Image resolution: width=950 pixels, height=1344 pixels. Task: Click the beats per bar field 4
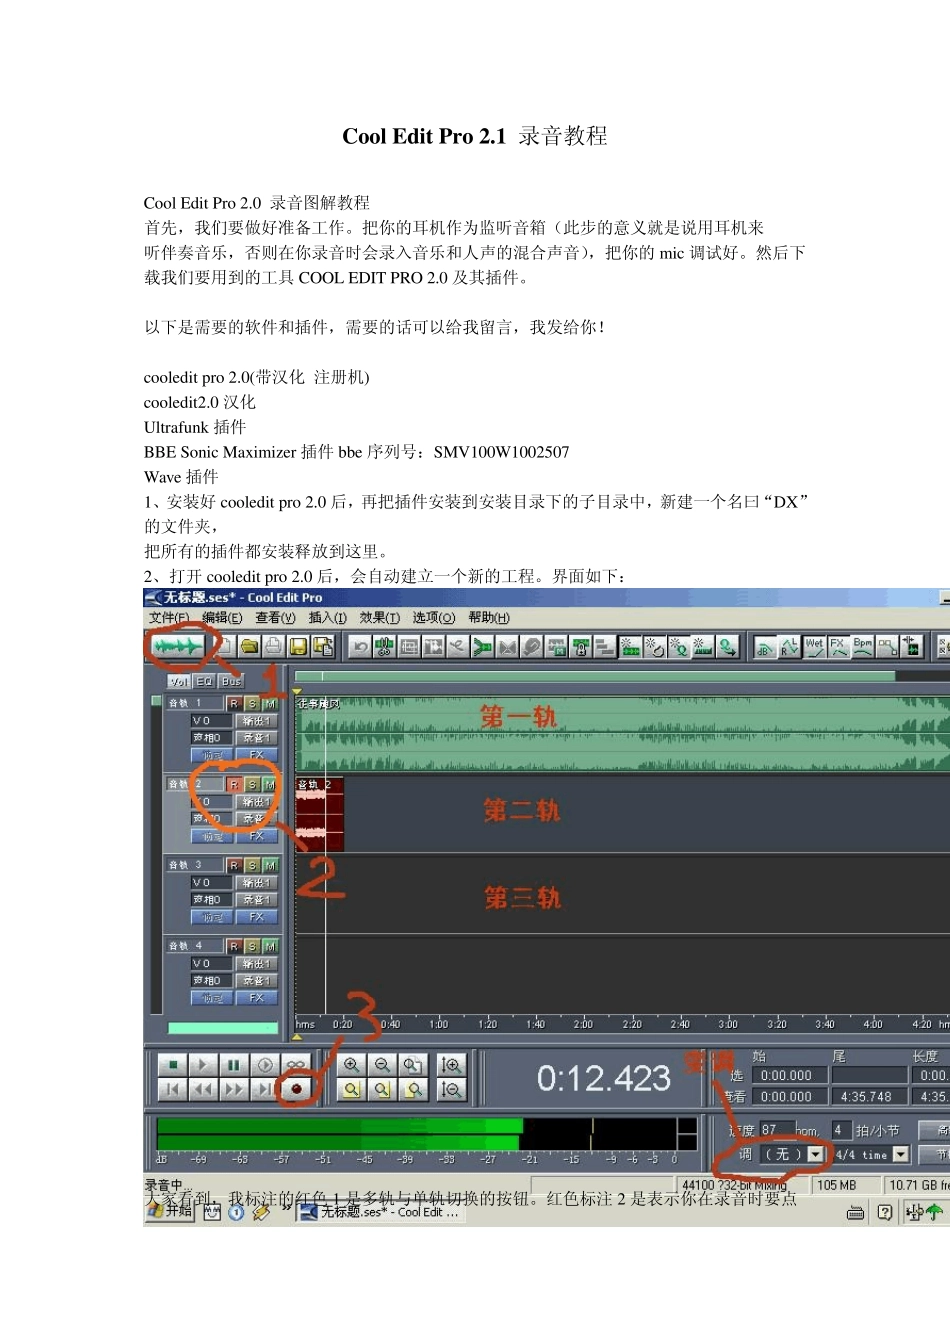point(840,1130)
